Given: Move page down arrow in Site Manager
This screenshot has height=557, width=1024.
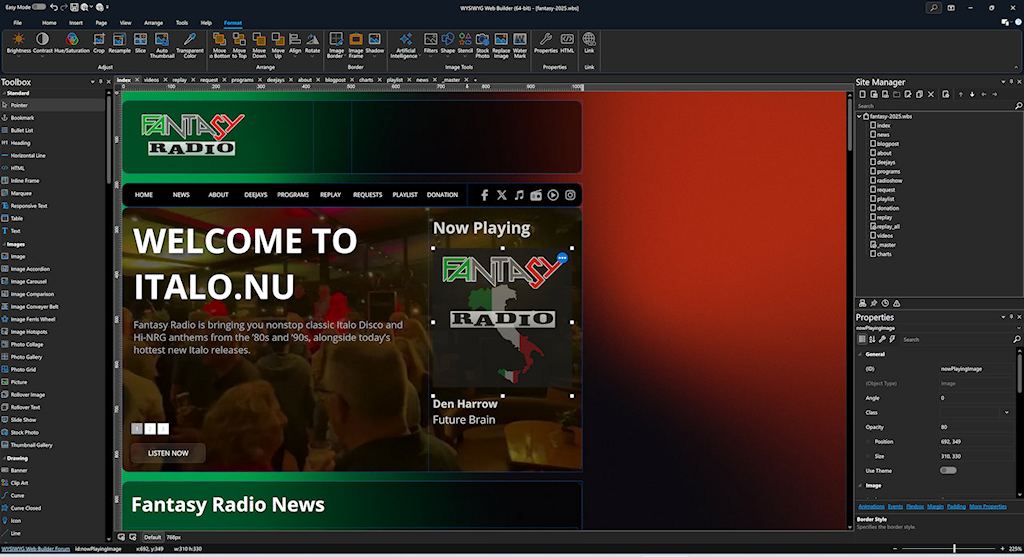Looking at the screenshot, I should point(972,94).
